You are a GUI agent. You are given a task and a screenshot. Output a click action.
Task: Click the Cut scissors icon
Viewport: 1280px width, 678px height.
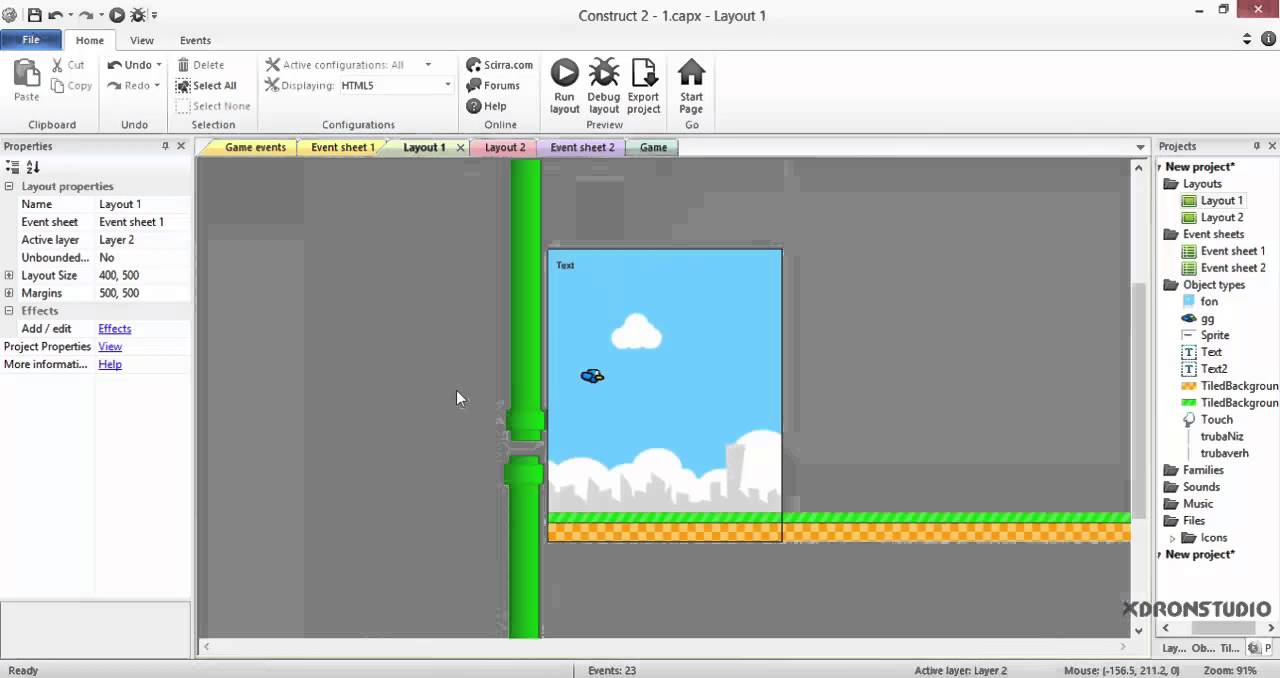coord(57,65)
